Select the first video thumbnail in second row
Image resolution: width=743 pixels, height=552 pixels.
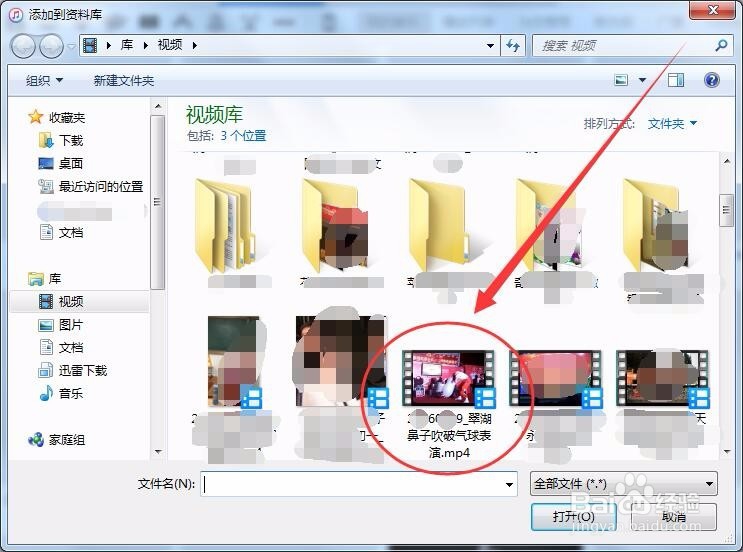(233, 362)
